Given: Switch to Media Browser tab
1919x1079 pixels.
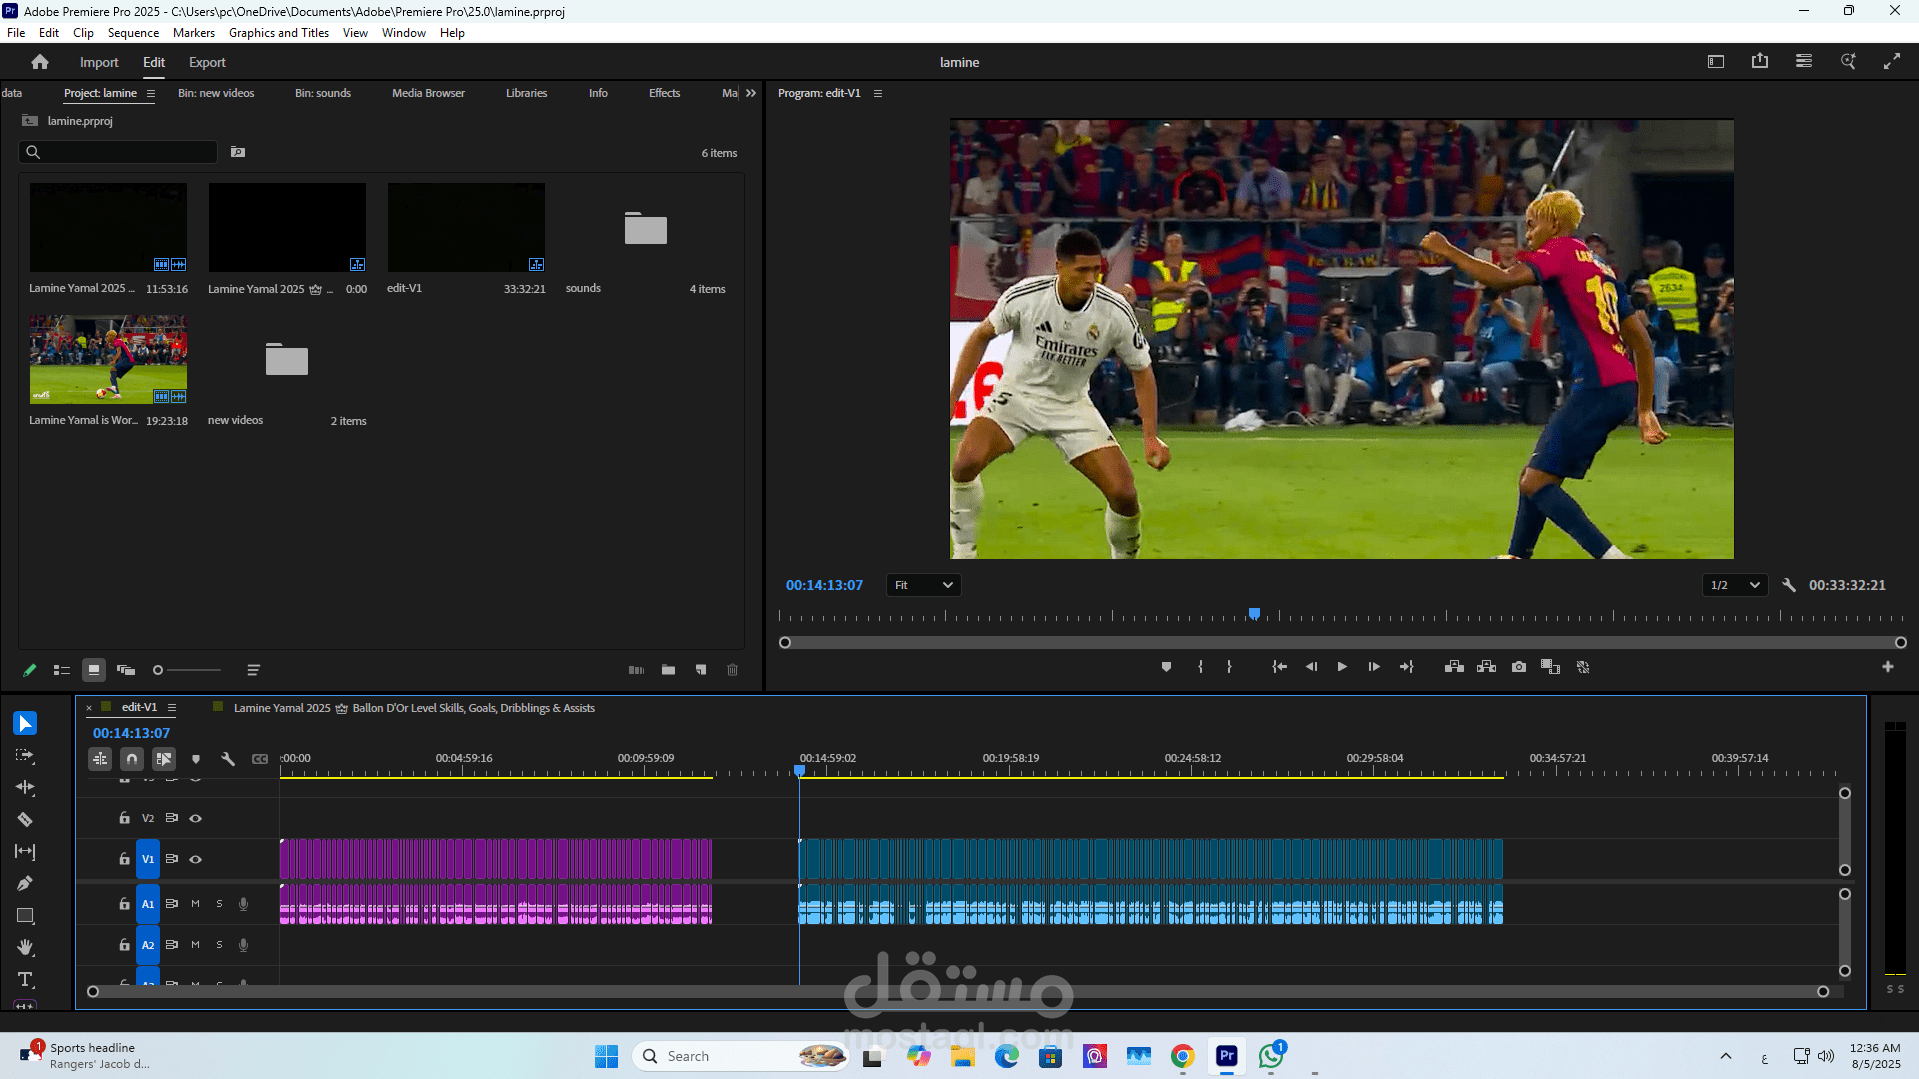Looking at the screenshot, I should [428, 93].
